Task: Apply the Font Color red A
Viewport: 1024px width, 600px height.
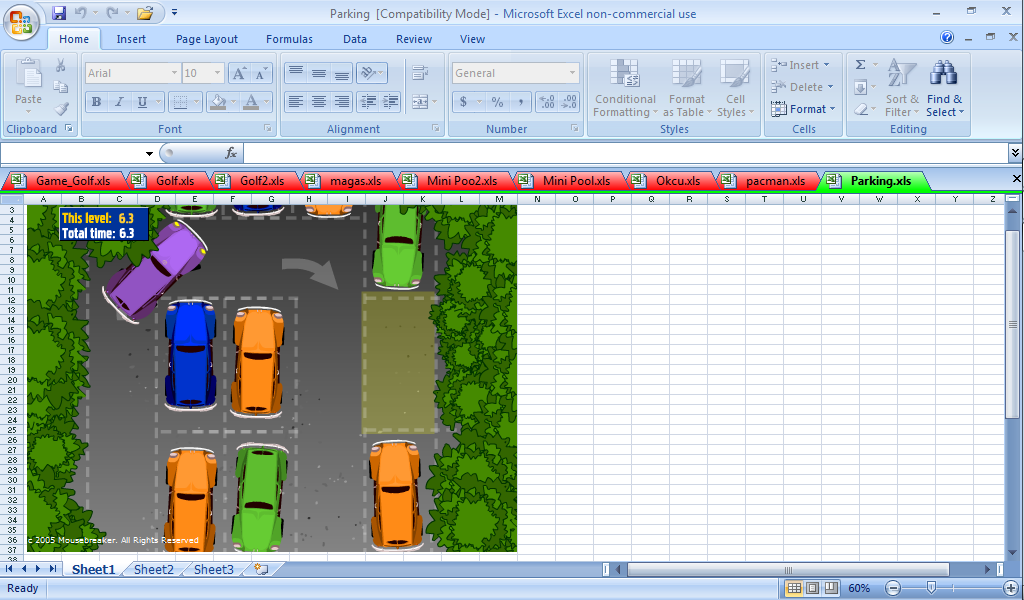Action: pyautogui.click(x=251, y=101)
